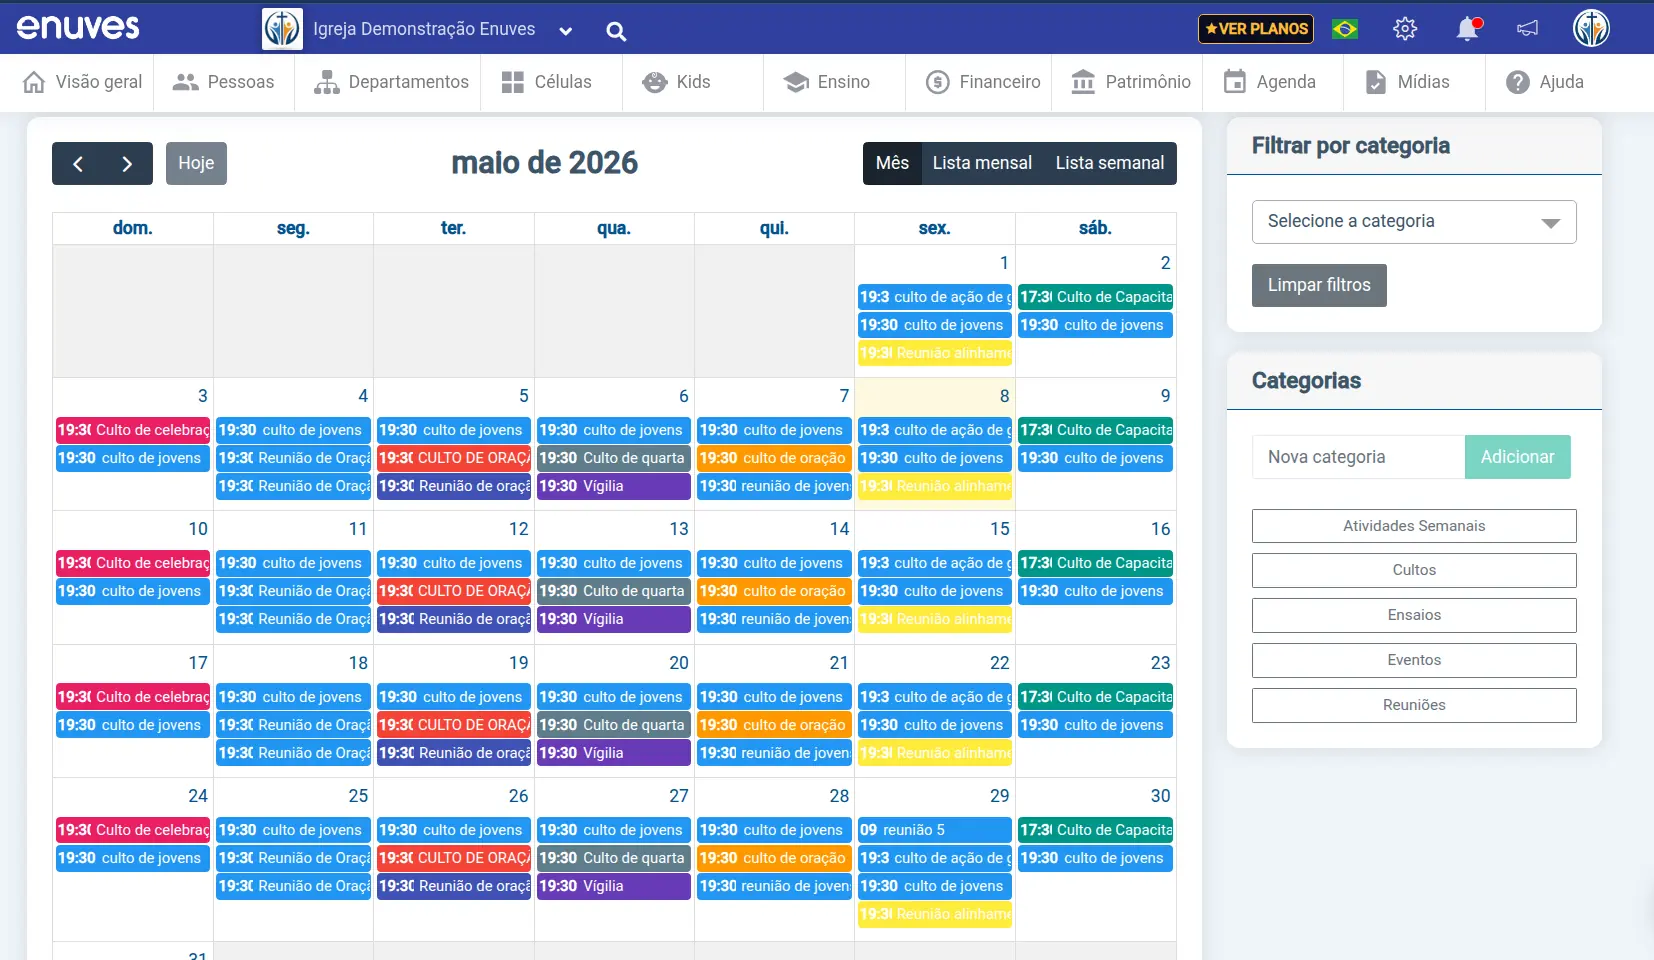This screenshot has width=1654, height=960.
Task: Open the Agenda menu
Action: pyautogui.click(x=1270, y=82)
